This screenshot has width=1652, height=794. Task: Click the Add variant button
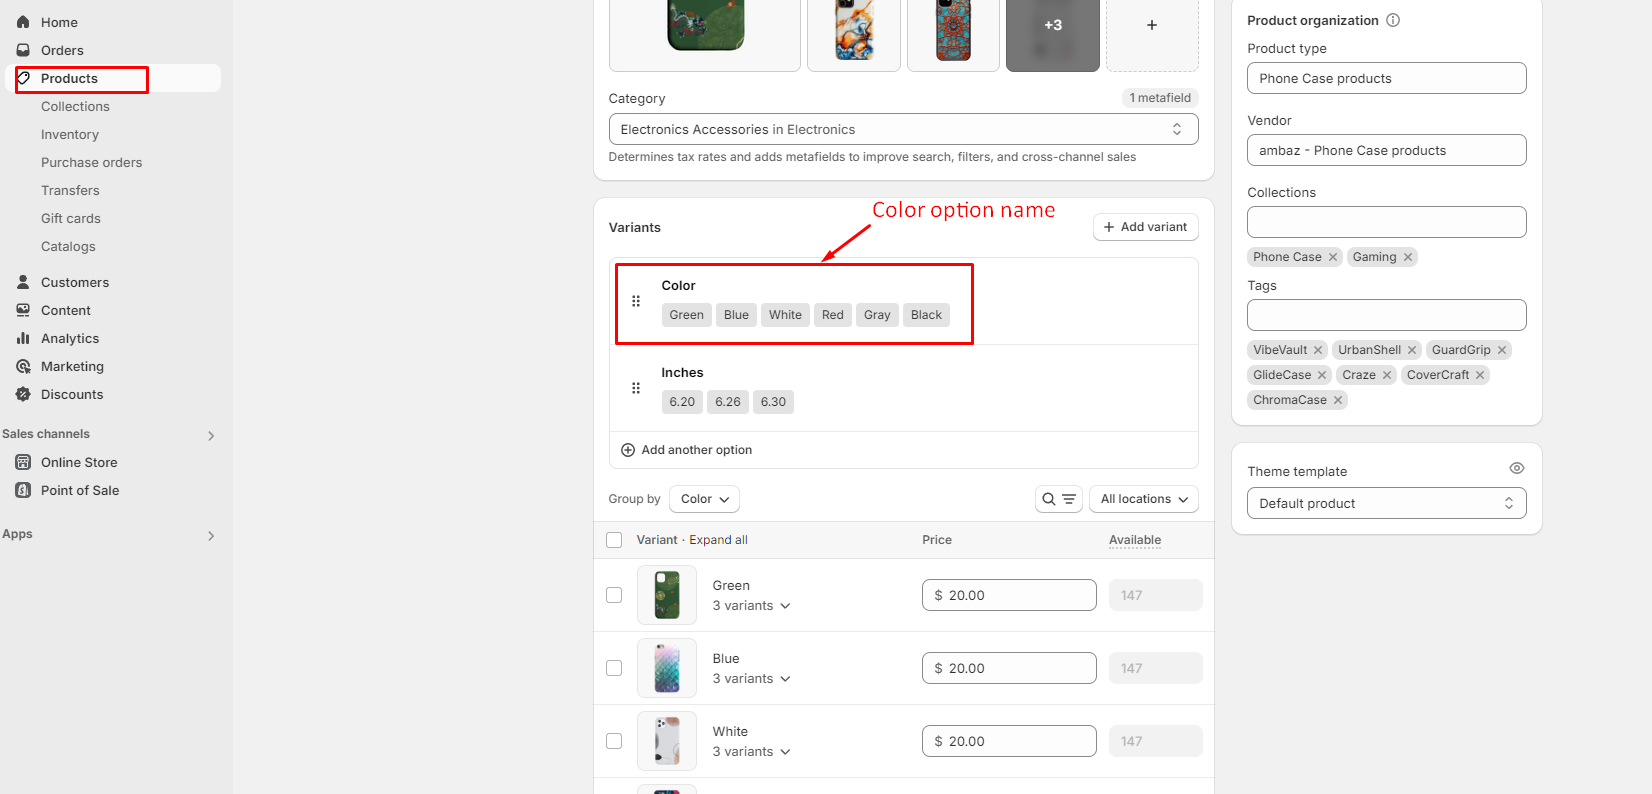pos(1145,227)
